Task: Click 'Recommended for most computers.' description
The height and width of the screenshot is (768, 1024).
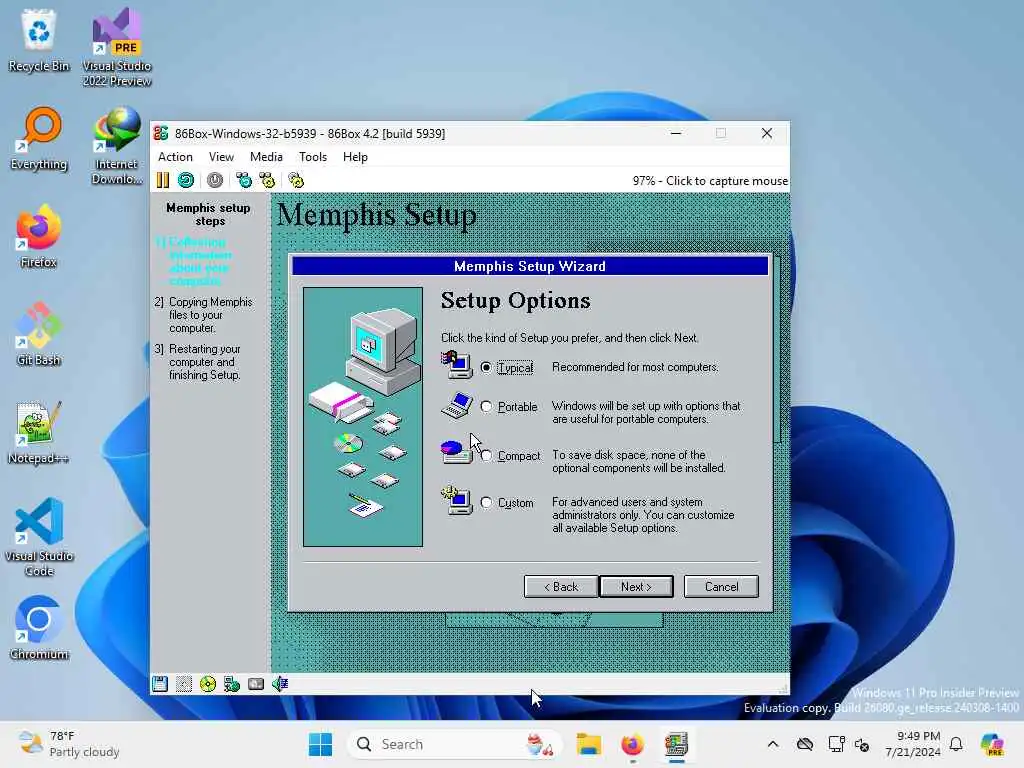Action: click(x=635, y=367)
